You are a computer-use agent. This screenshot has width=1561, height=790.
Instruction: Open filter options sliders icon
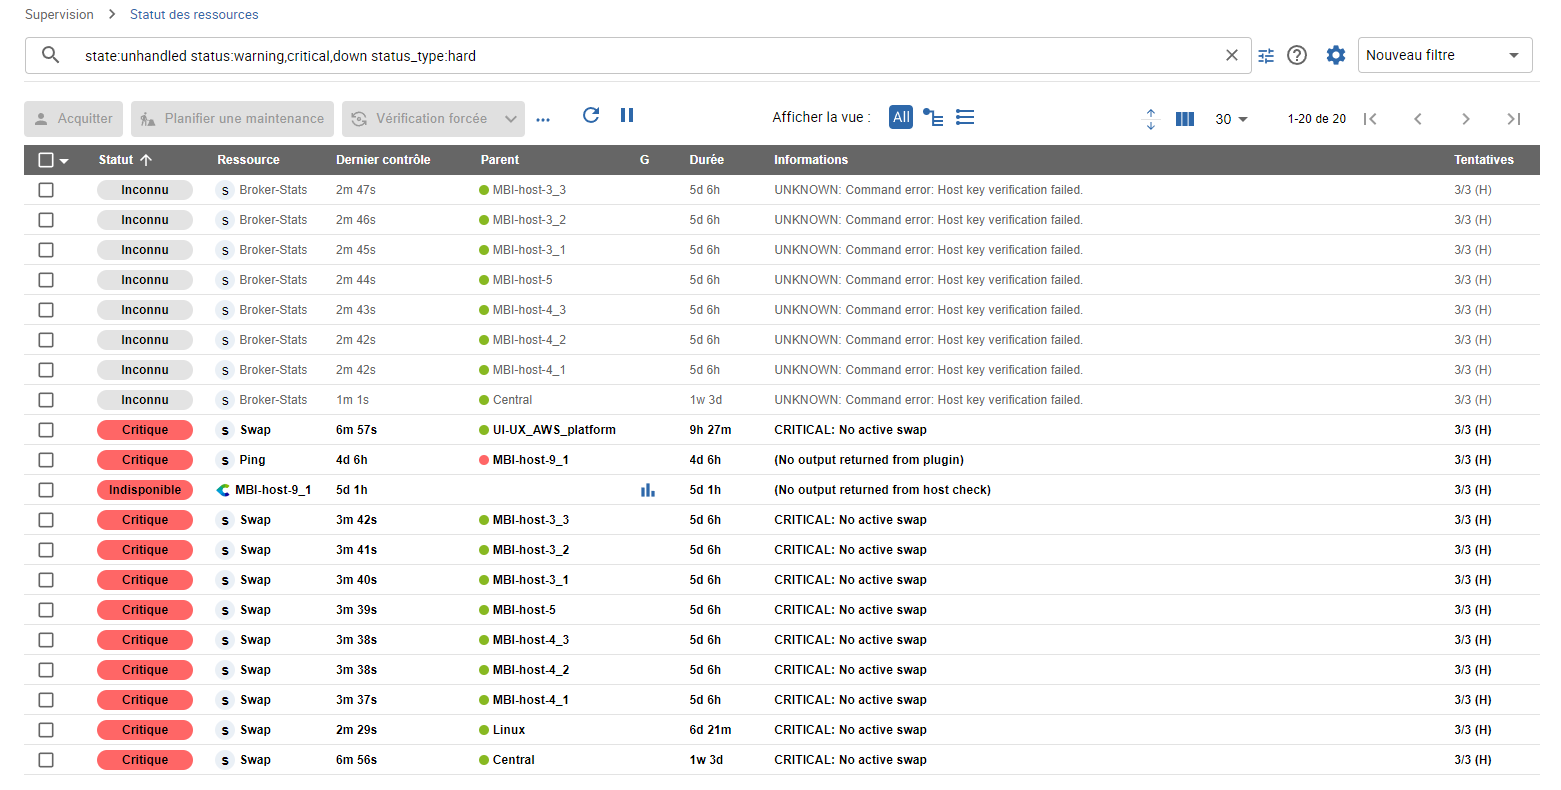(x=1266, y=56)
